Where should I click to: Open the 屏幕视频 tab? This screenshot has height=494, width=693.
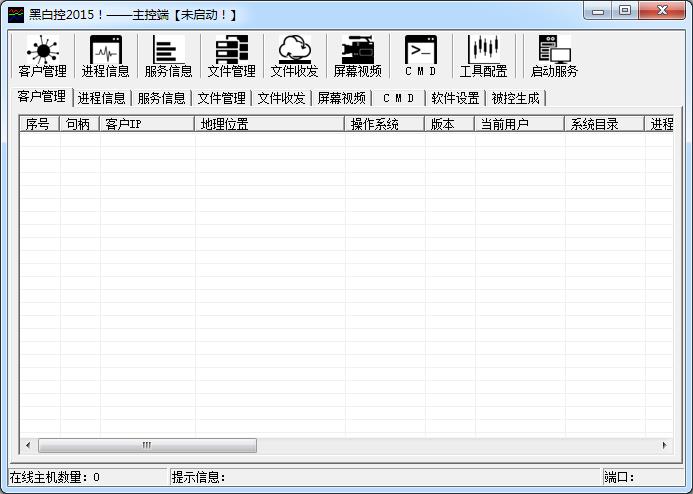[342, 98]
